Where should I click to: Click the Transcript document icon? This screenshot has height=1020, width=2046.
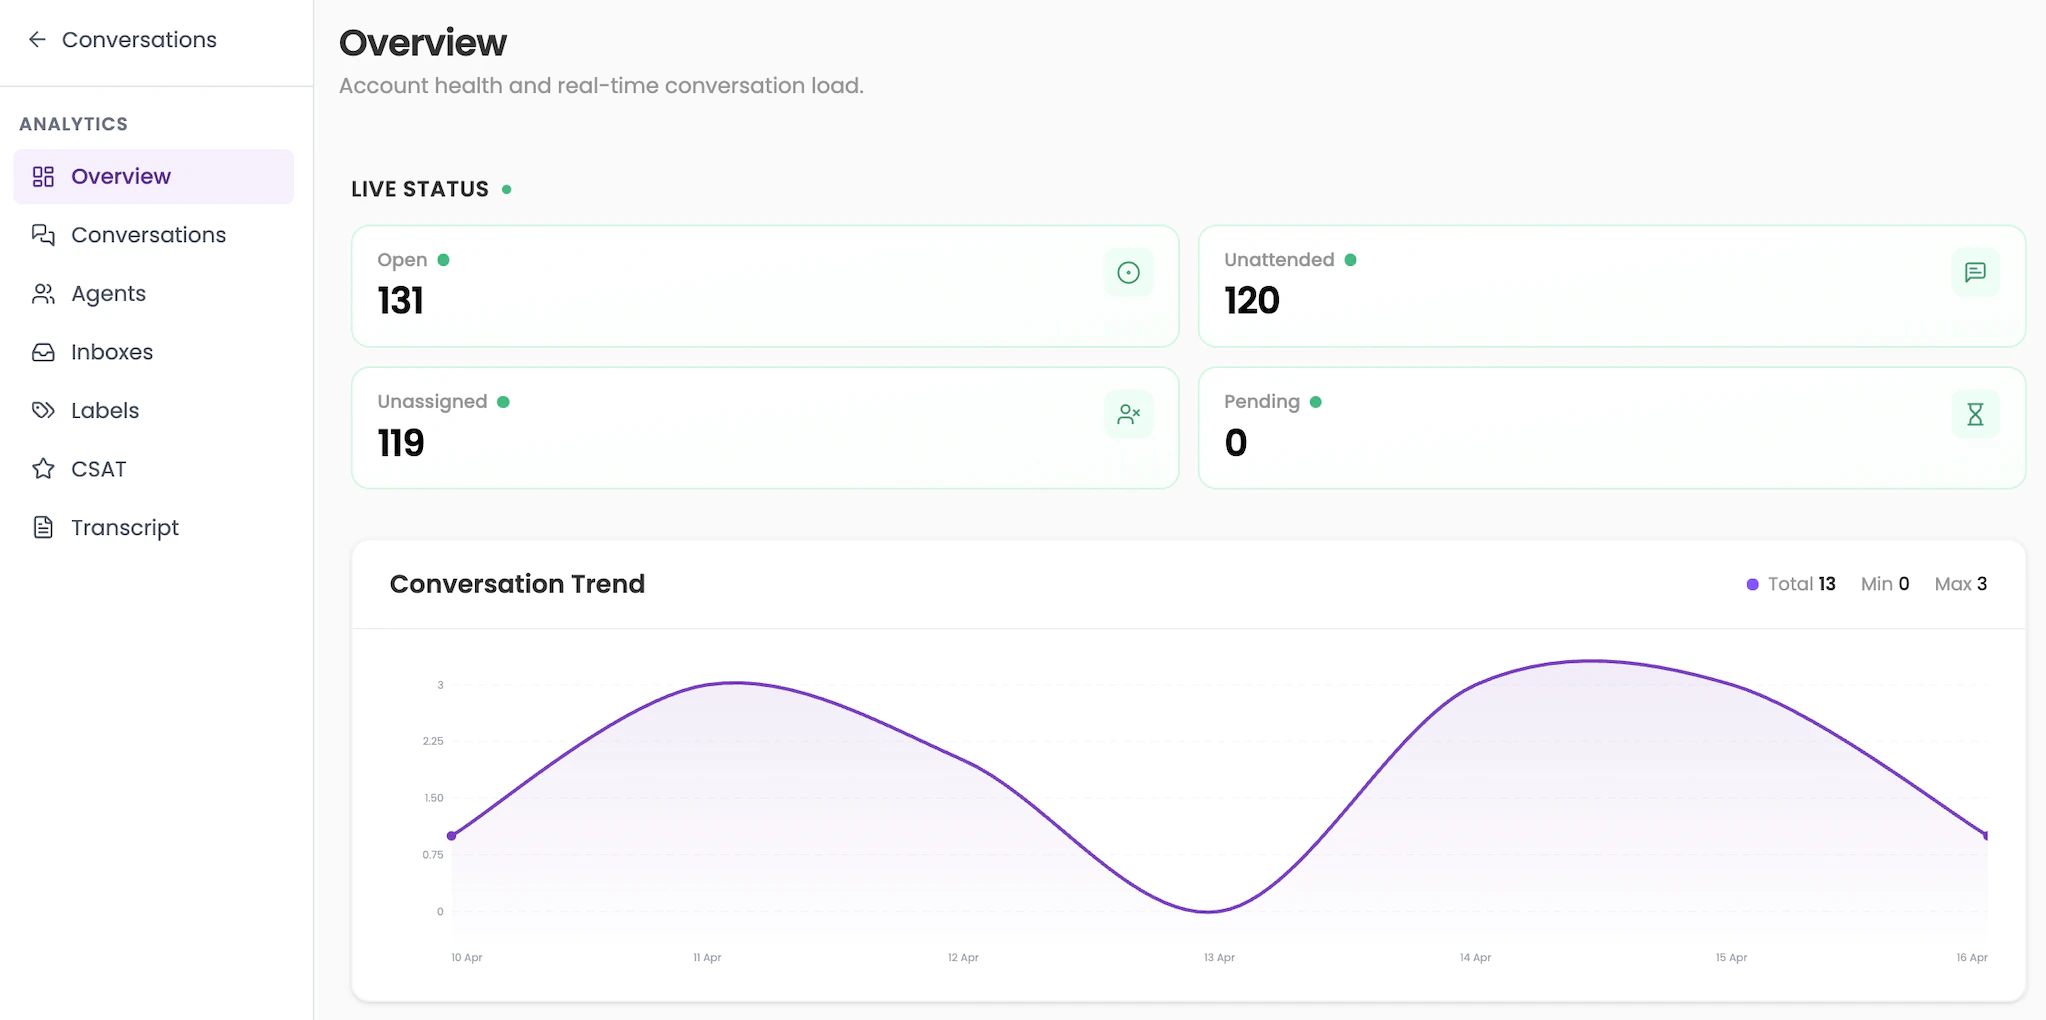(42, 527)
